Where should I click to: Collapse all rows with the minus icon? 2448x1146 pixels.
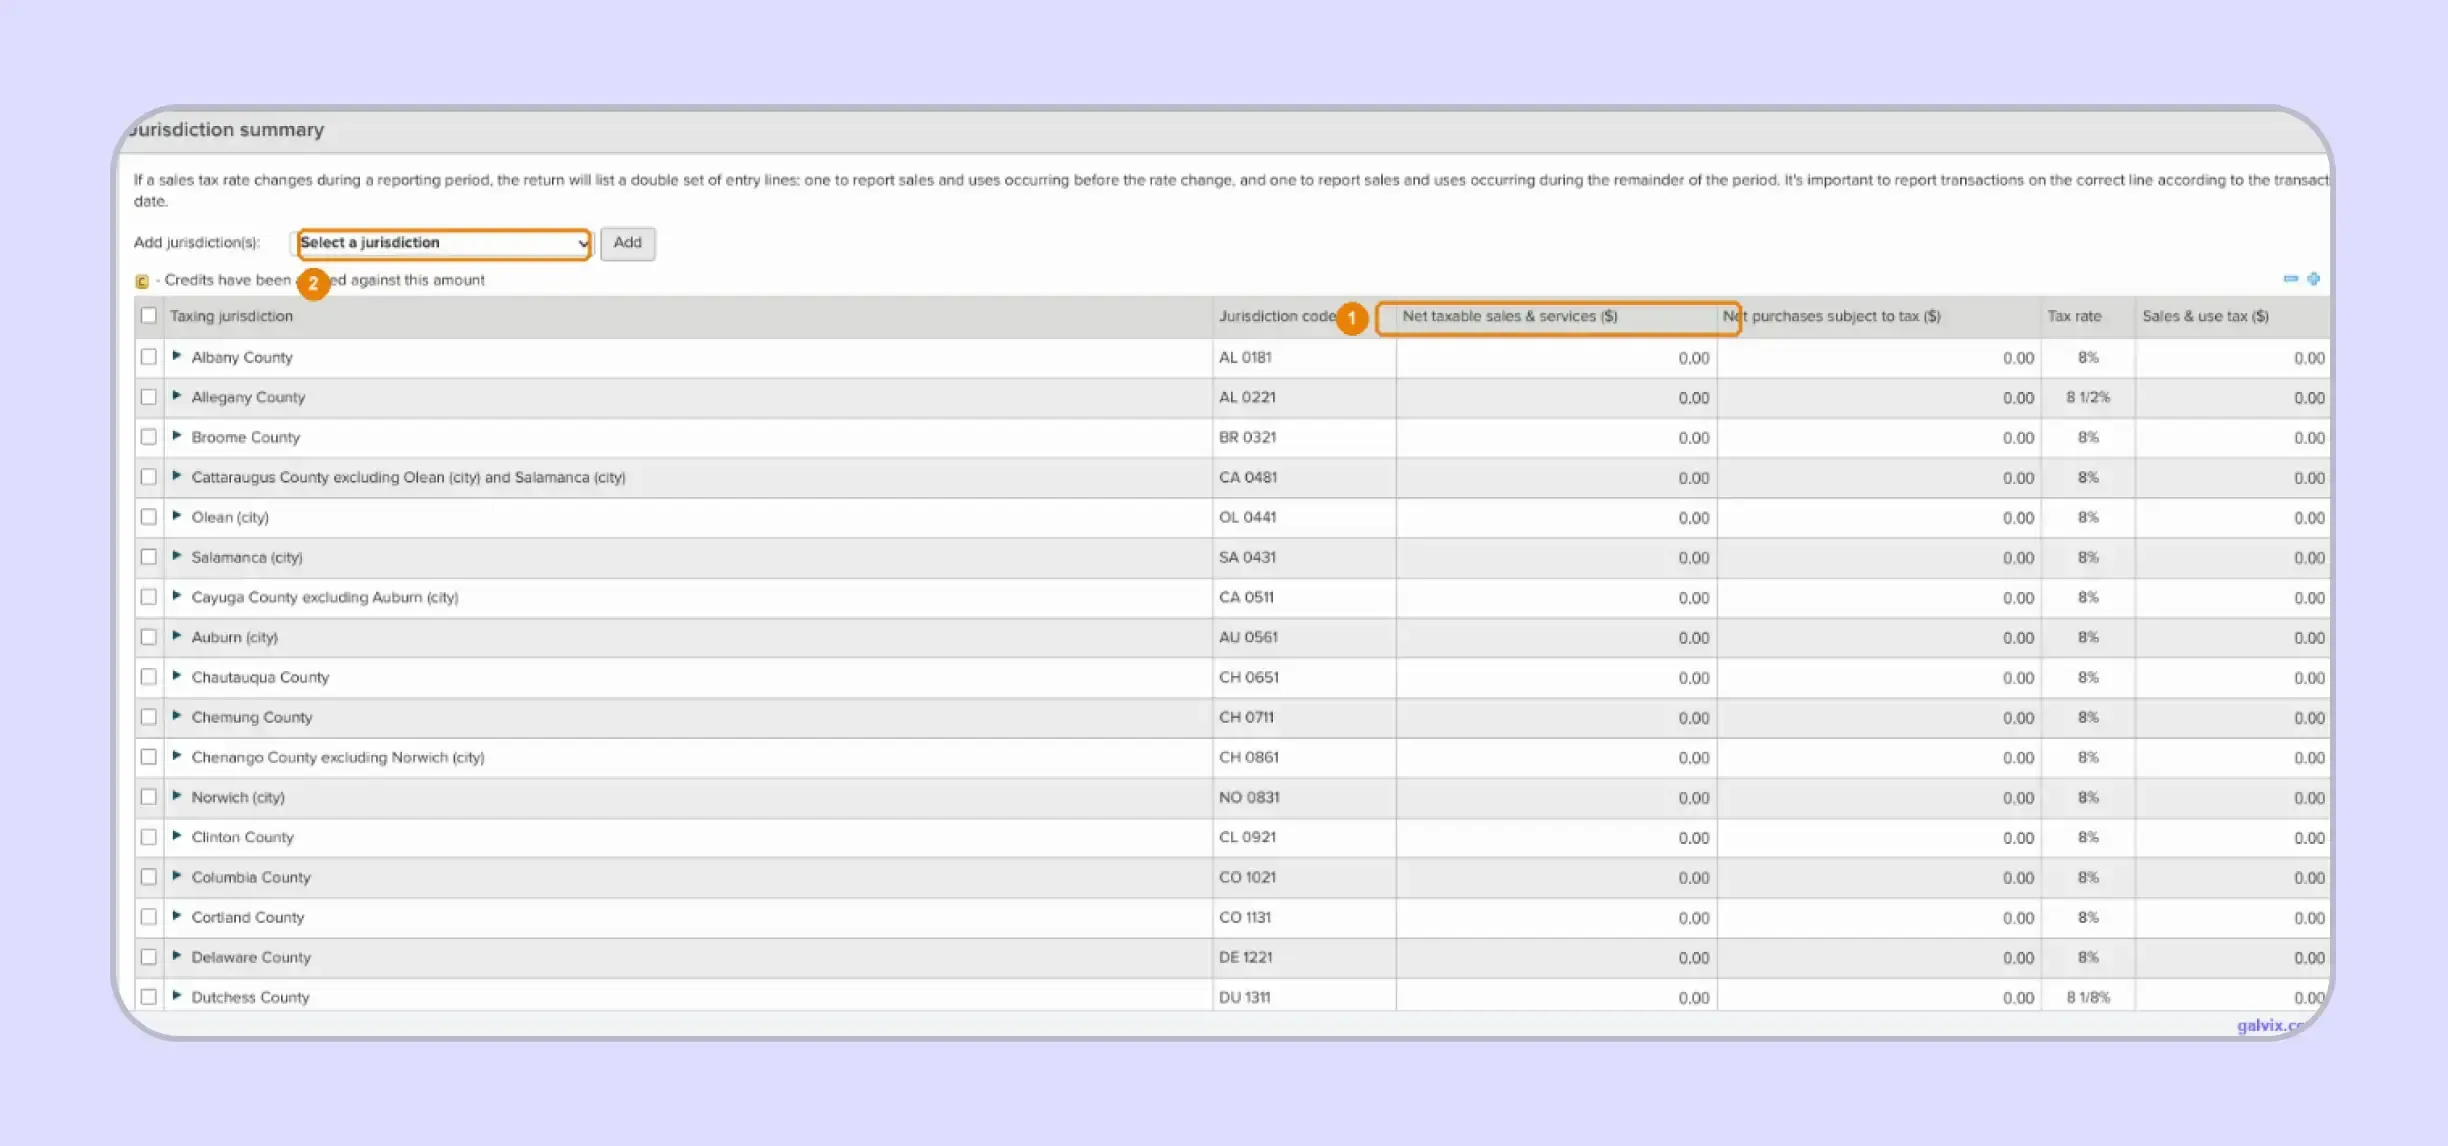click(2291, 279)
